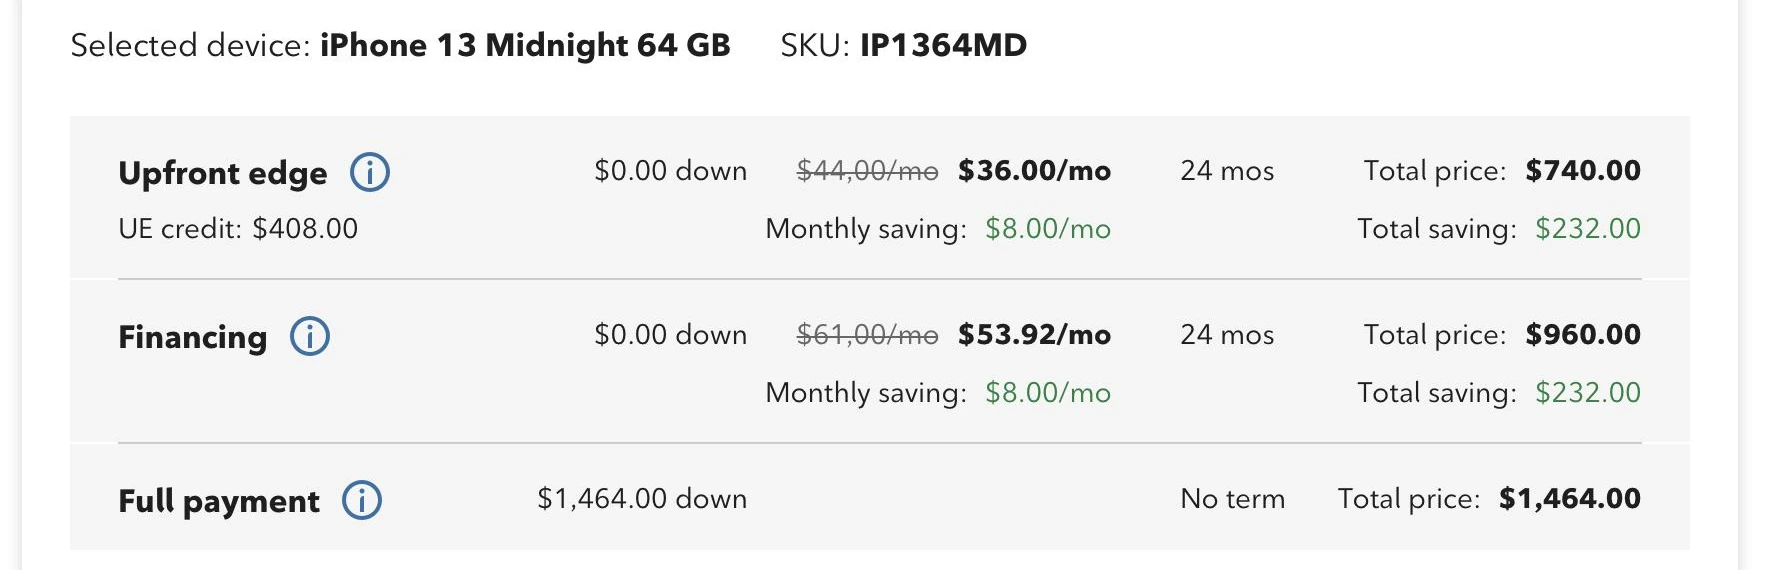Select the Full payment plan label

tap(219, 501)
